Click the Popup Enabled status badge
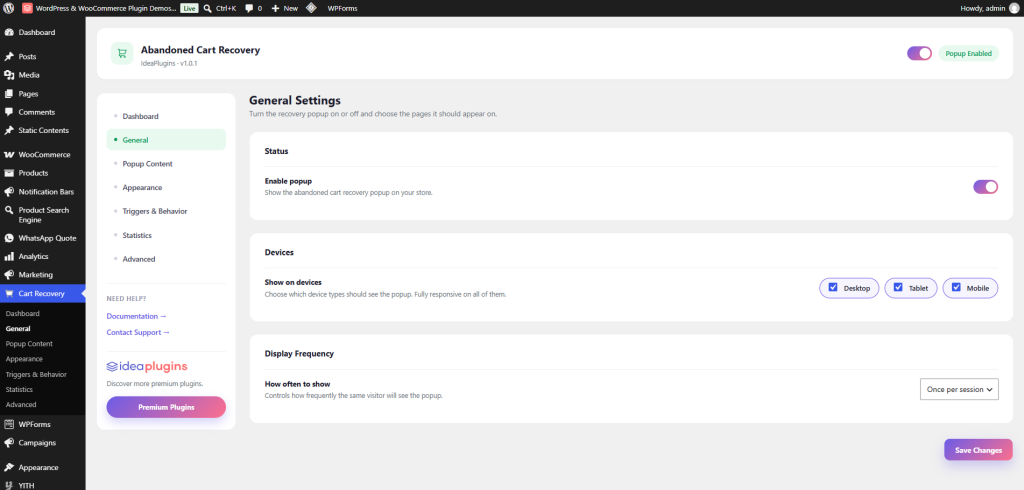This screenshot has height=490, width=1024. [x=968, y=54]
